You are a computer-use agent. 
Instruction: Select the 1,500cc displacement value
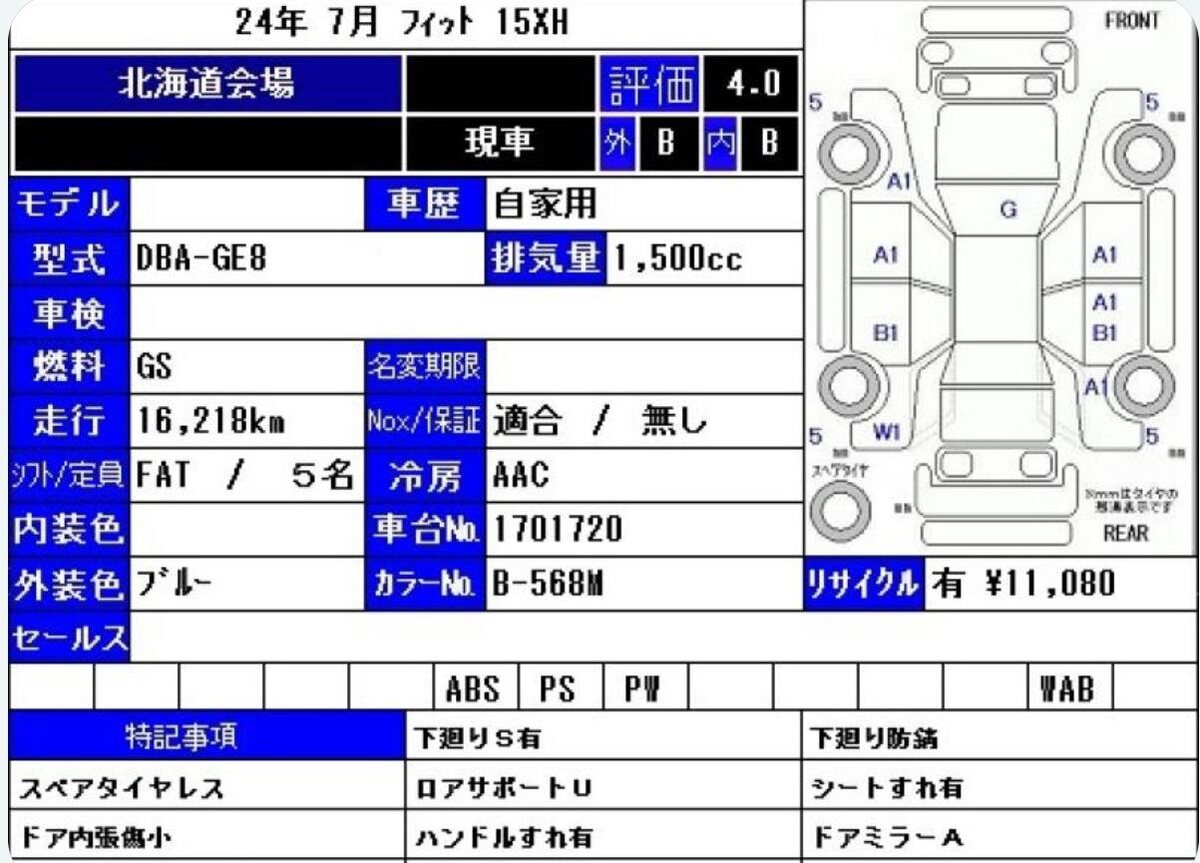[678, 259]
